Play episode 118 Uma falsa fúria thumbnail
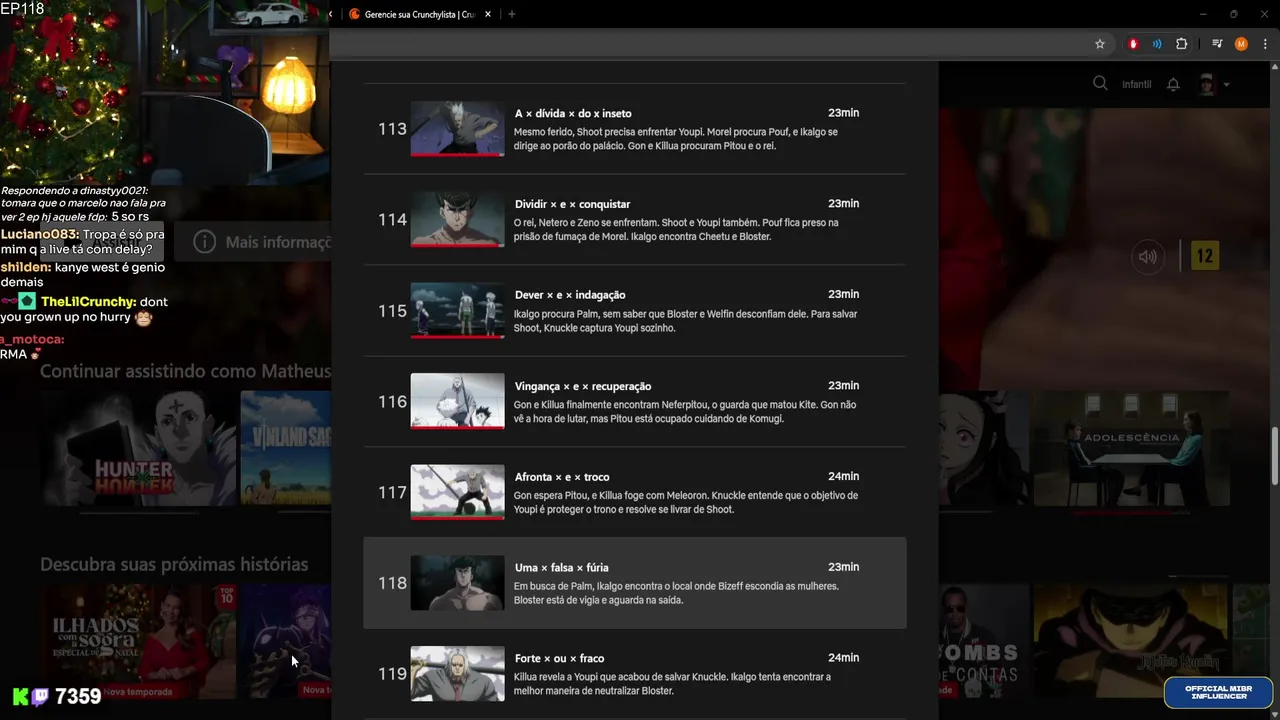Viewport: 1280px width, 720px height. (x=457, y=583)
